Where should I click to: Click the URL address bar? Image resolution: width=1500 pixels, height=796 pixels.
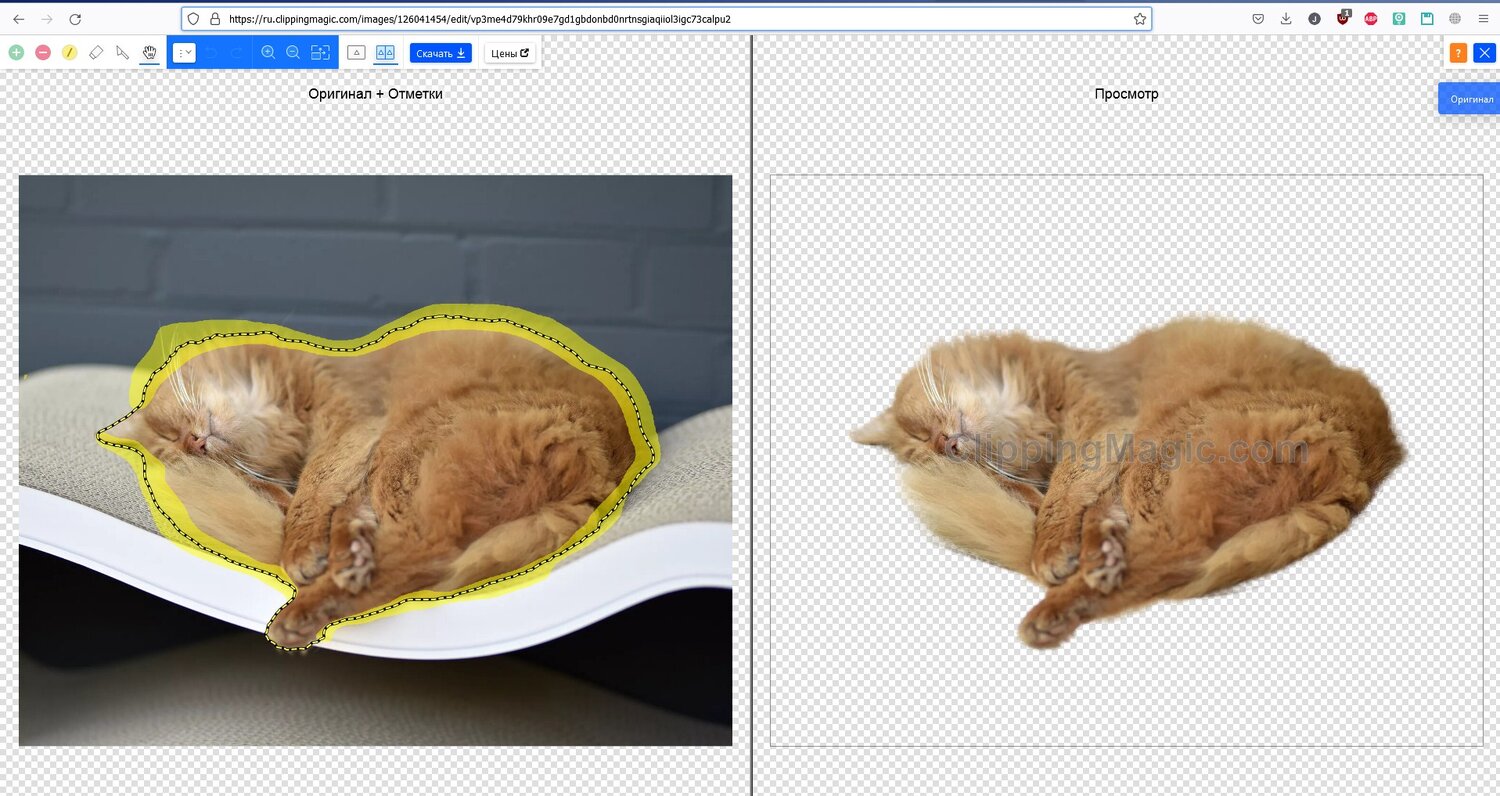[x=660, y=19]
